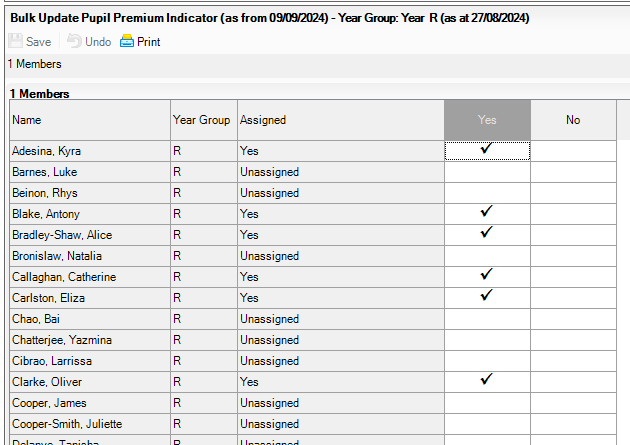This screenshot has width=630, height=445.
Task: Select the Bronislaw, Natalia name cell
Action: pyautogui.click(x=56, y=255)
